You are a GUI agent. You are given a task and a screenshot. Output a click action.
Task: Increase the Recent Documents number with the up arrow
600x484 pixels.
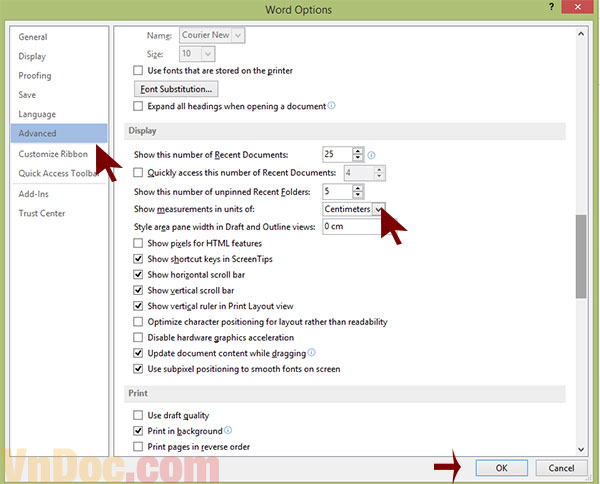click(357, 150)
